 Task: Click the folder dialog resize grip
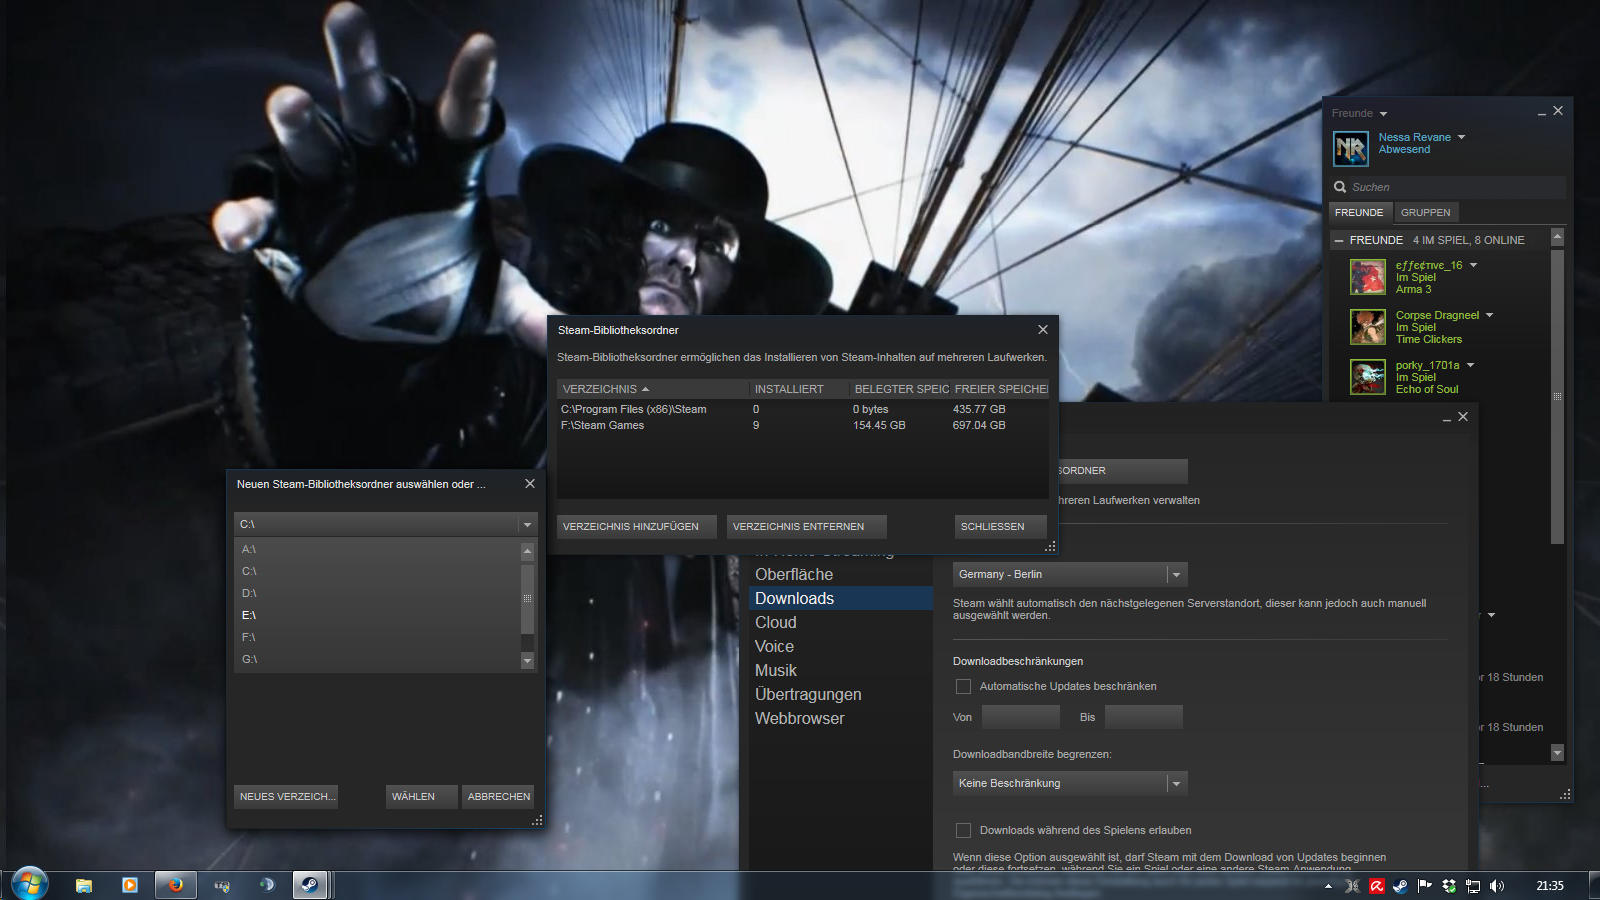(x=537, y=820)
